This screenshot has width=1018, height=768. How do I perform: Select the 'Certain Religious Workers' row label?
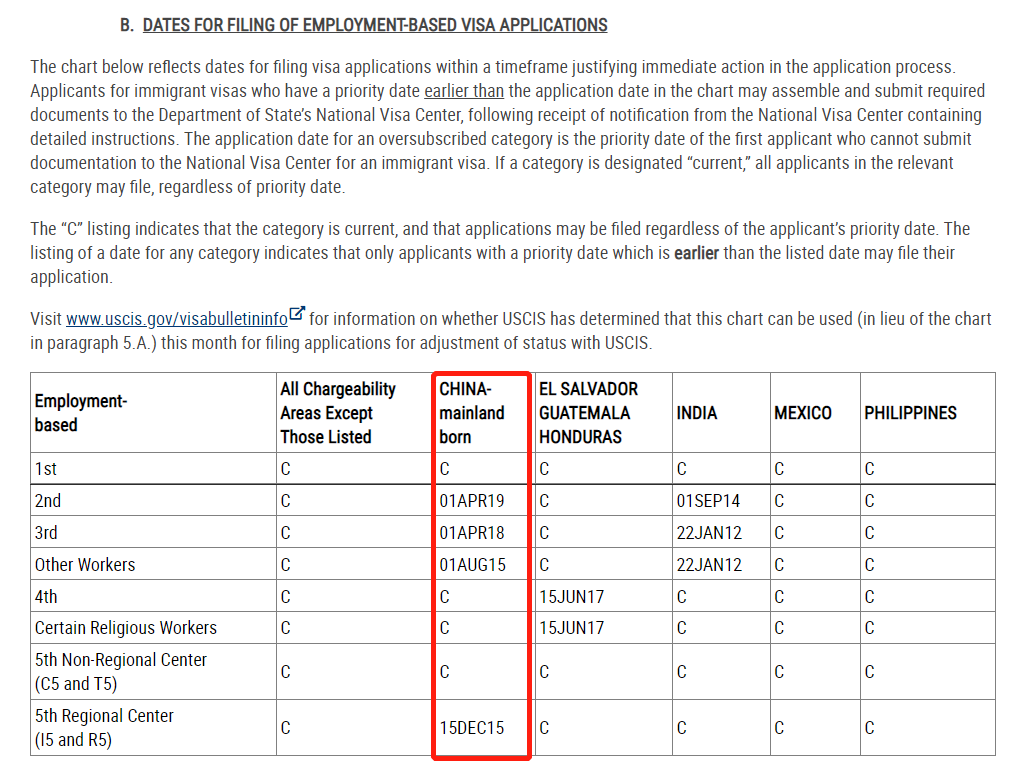126,628
